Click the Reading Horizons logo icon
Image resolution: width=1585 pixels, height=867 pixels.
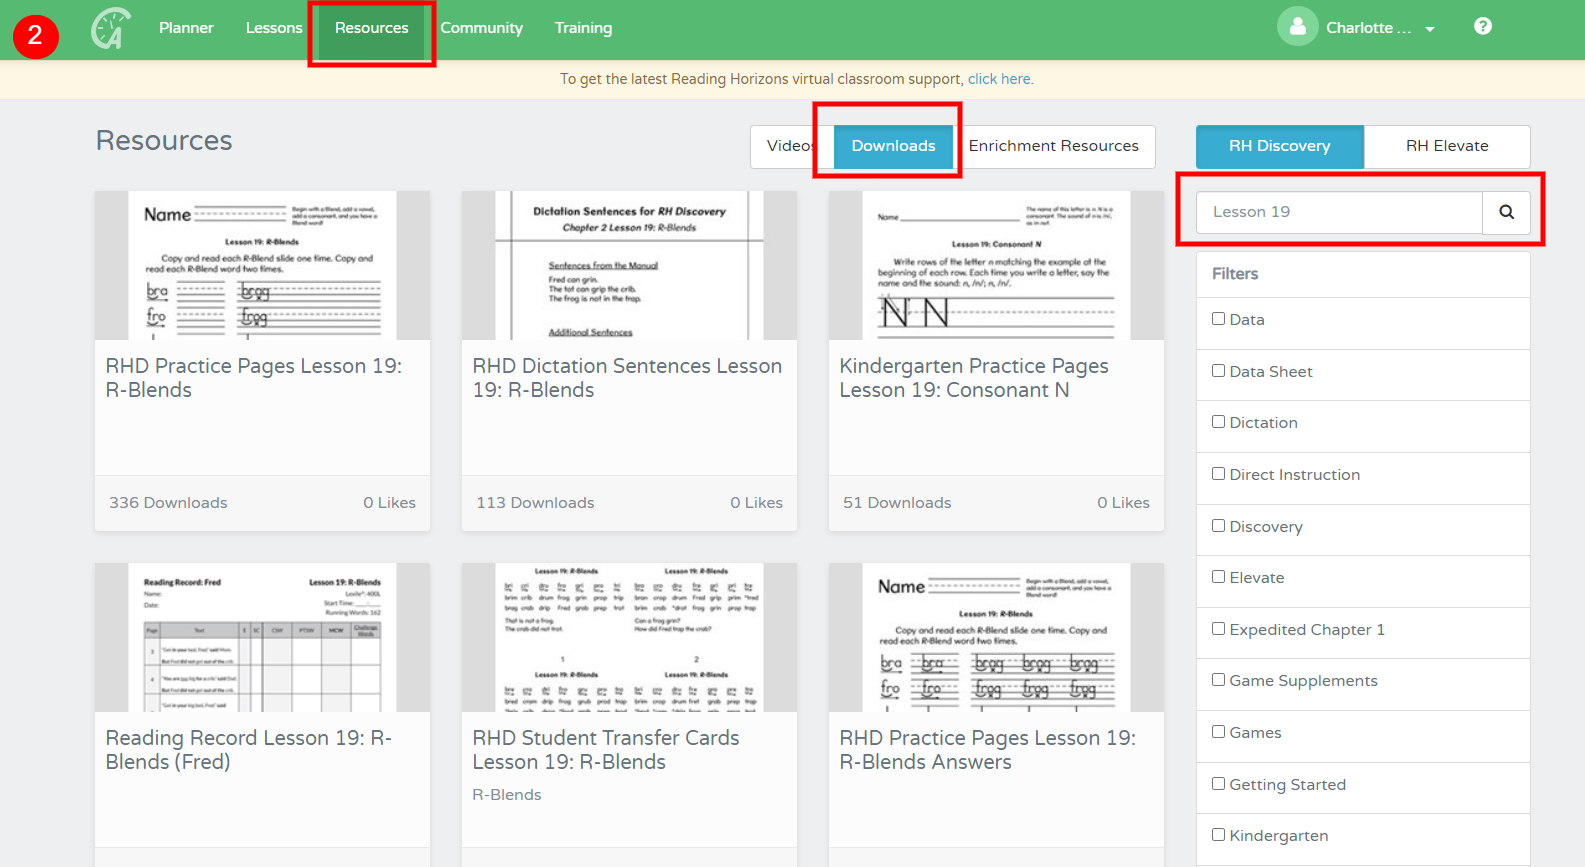(x=111, y=28)
